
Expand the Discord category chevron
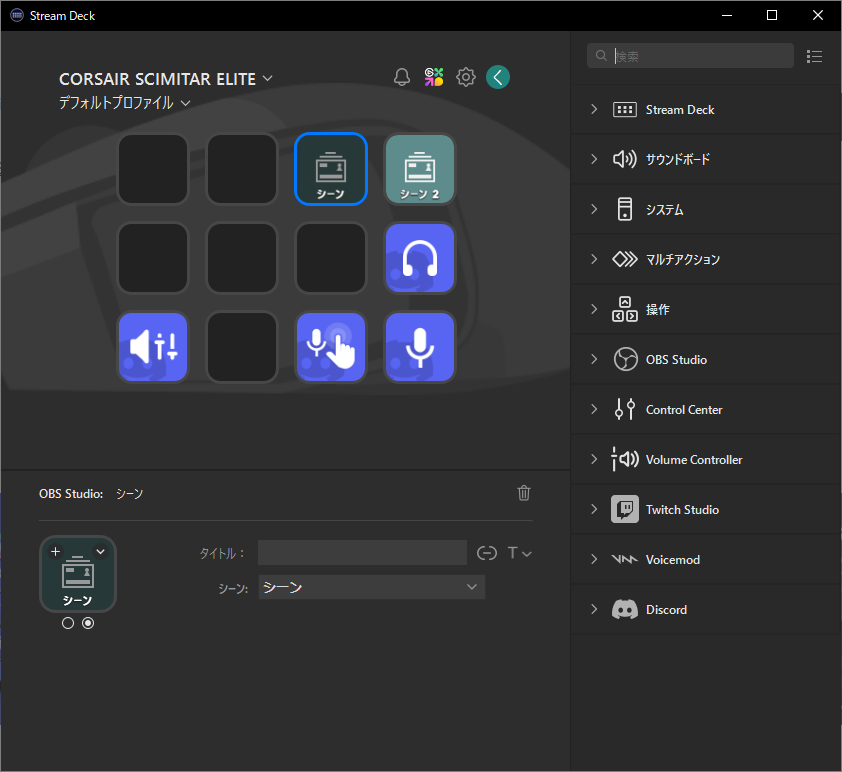594,609
